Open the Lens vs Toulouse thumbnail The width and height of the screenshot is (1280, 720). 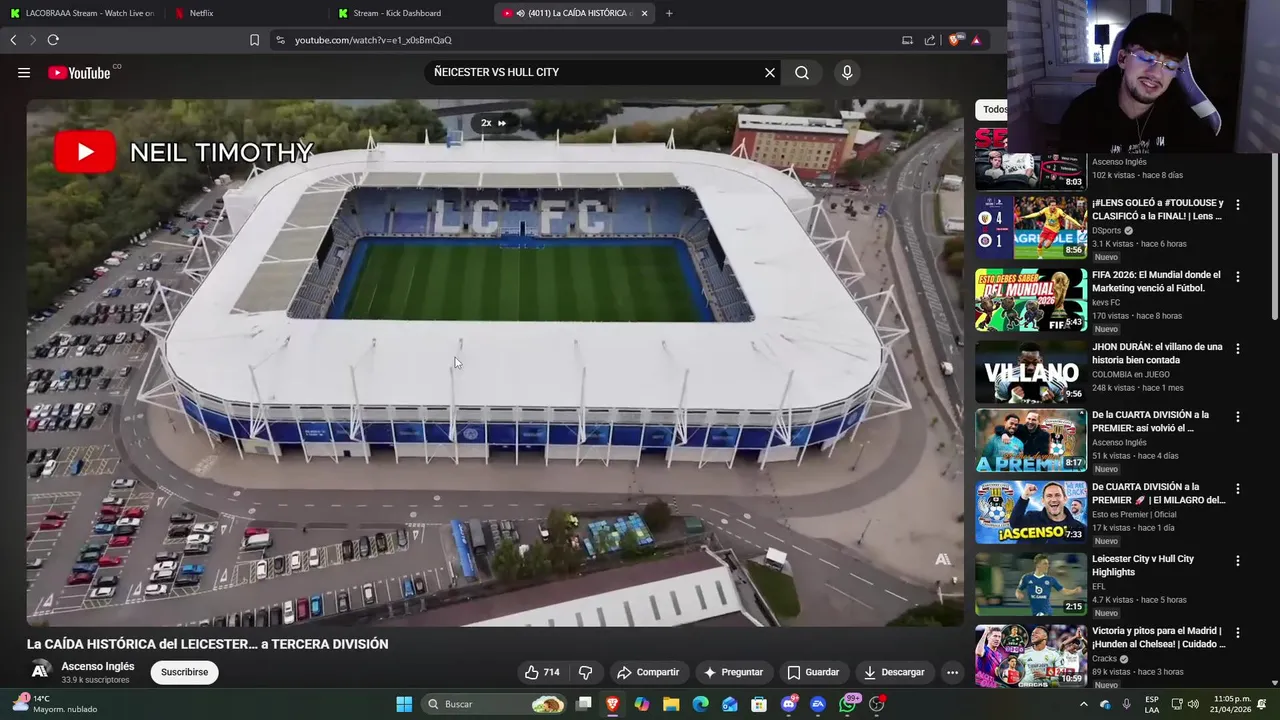click(1031, 228)
